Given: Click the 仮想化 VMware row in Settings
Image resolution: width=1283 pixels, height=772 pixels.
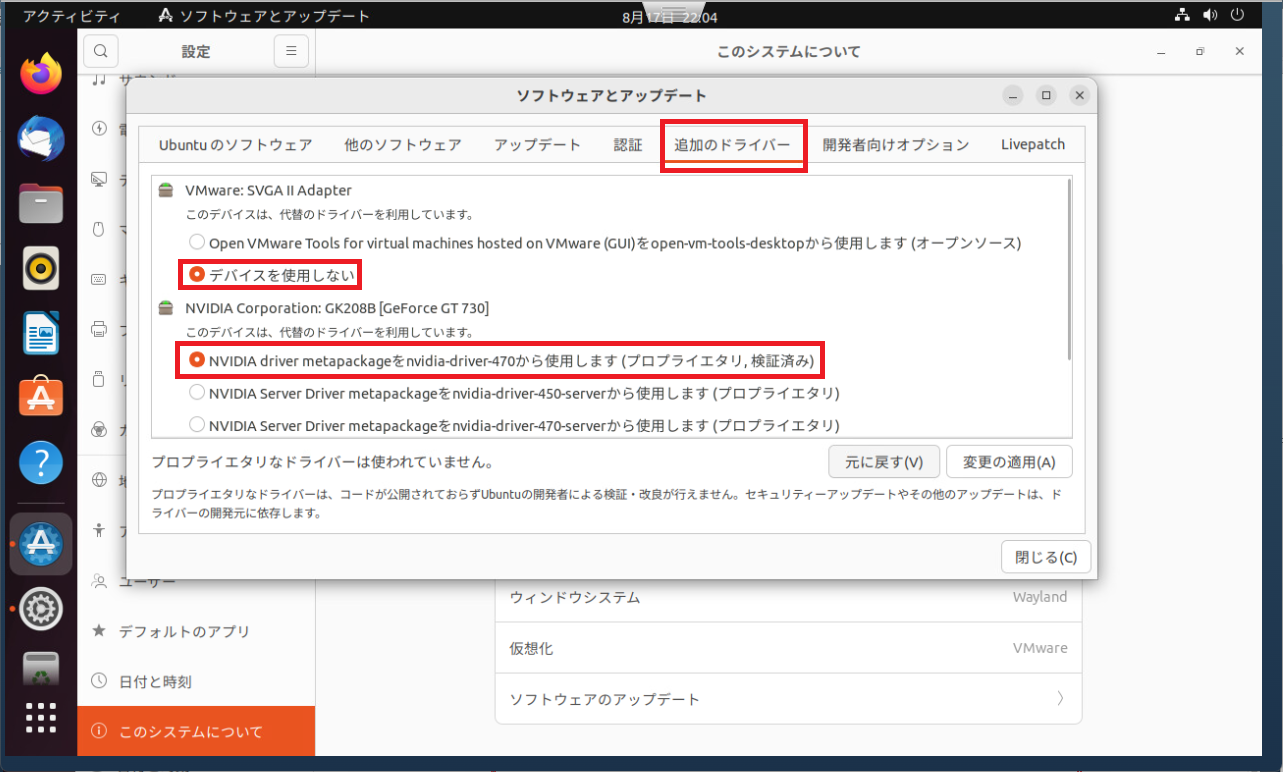Looking at the screenshot, I should [788, 648].
